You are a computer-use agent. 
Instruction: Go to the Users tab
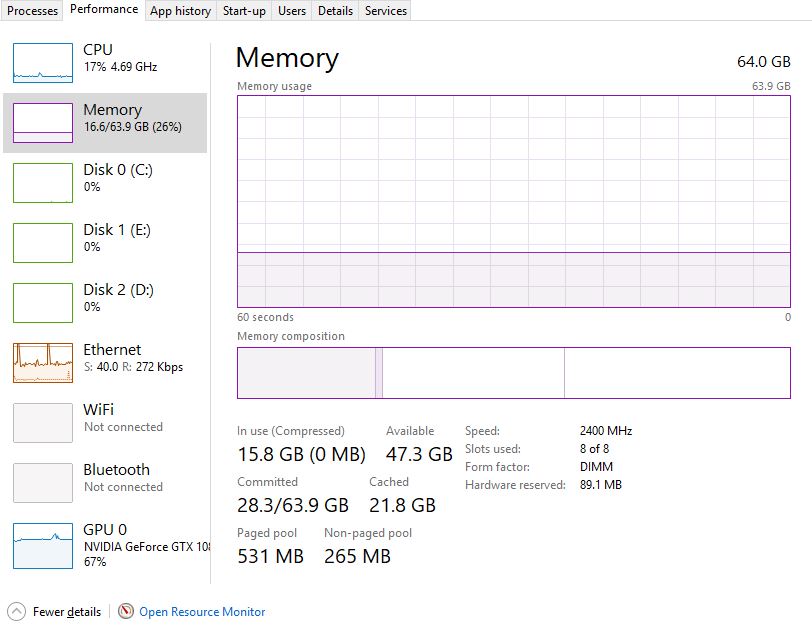coord(292,11)
